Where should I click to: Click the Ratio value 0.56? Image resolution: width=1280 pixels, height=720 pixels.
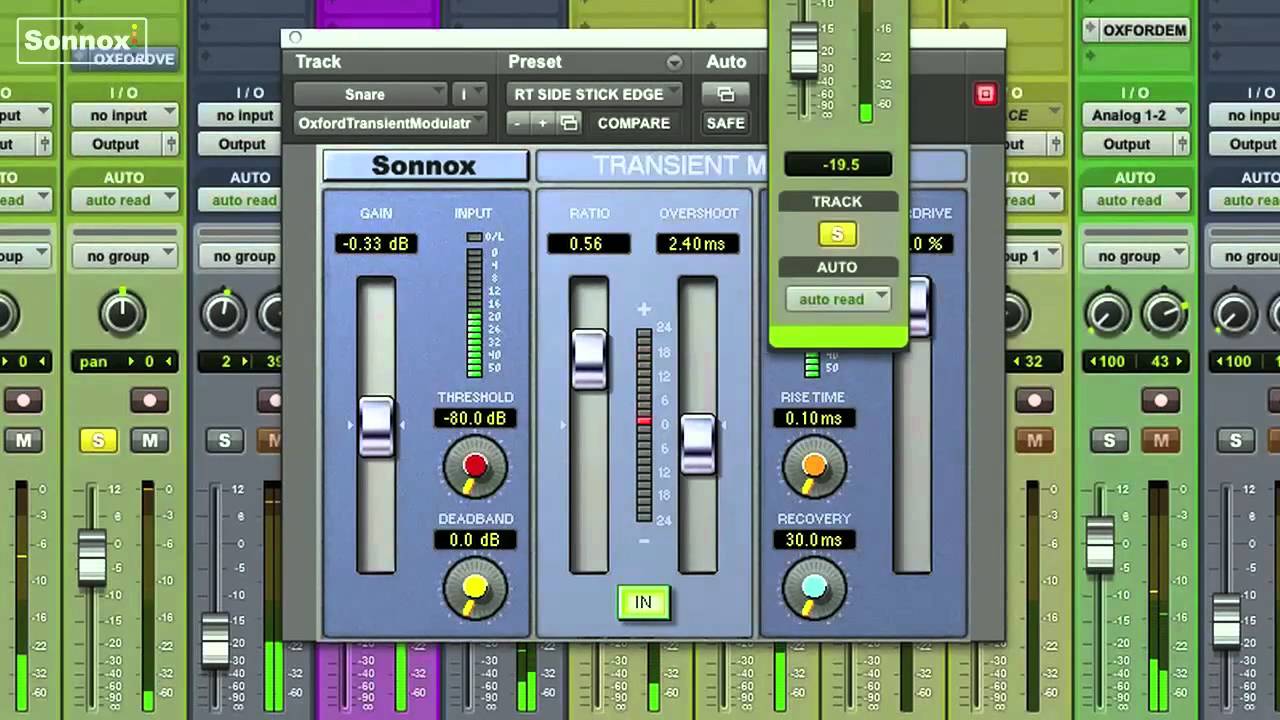coord(589,243)
